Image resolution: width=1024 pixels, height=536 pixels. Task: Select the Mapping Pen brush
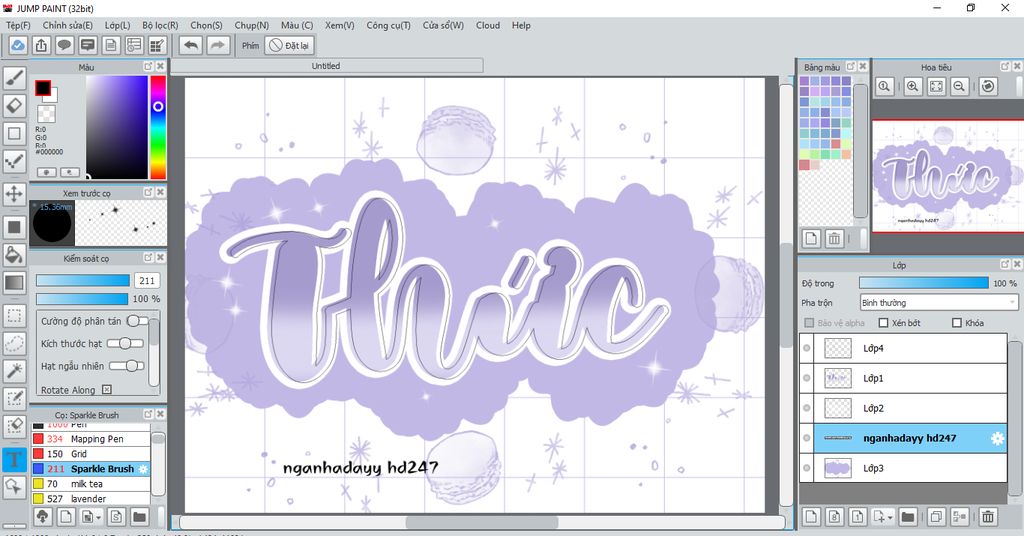(x=91, y=439)
